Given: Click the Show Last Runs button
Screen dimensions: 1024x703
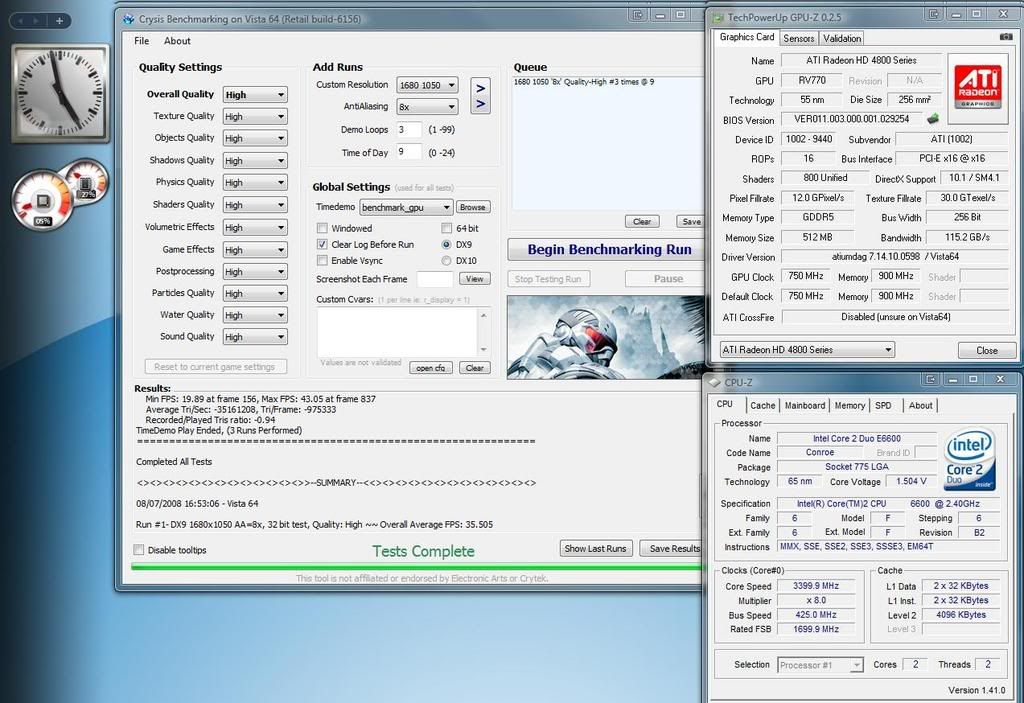Looking at the screenshot, I should (x=595, y=548).
